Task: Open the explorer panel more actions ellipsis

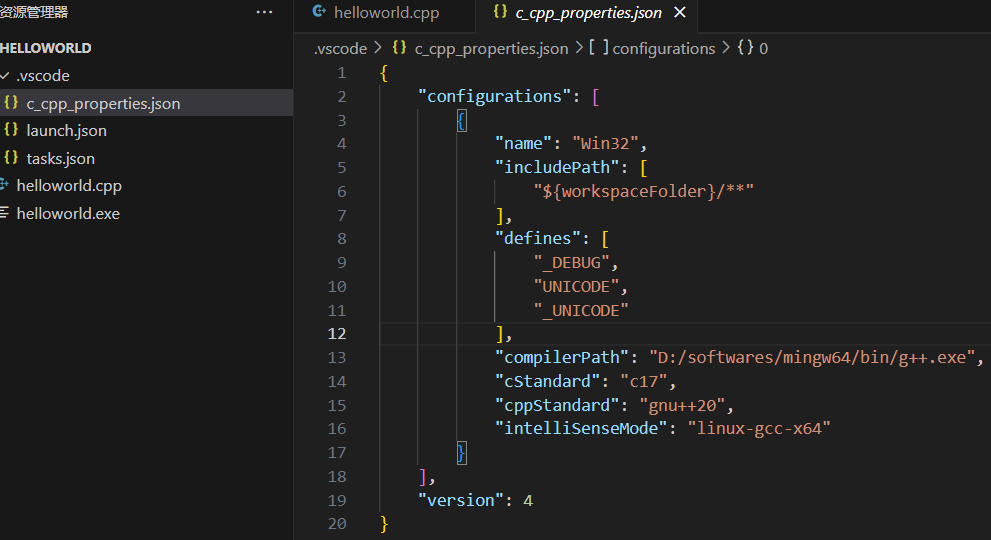Action: click(264, 12)
